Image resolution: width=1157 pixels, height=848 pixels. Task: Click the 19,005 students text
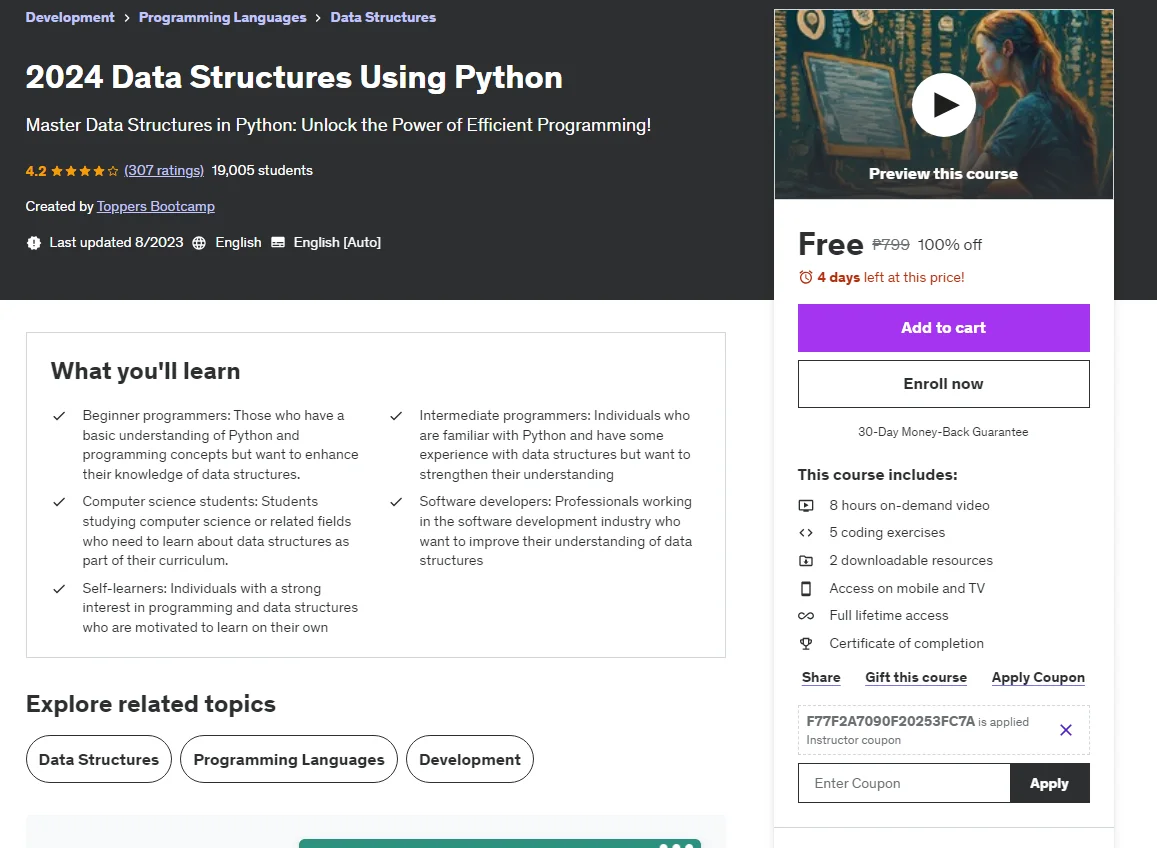pyautogui.click(x=262, y=170)
